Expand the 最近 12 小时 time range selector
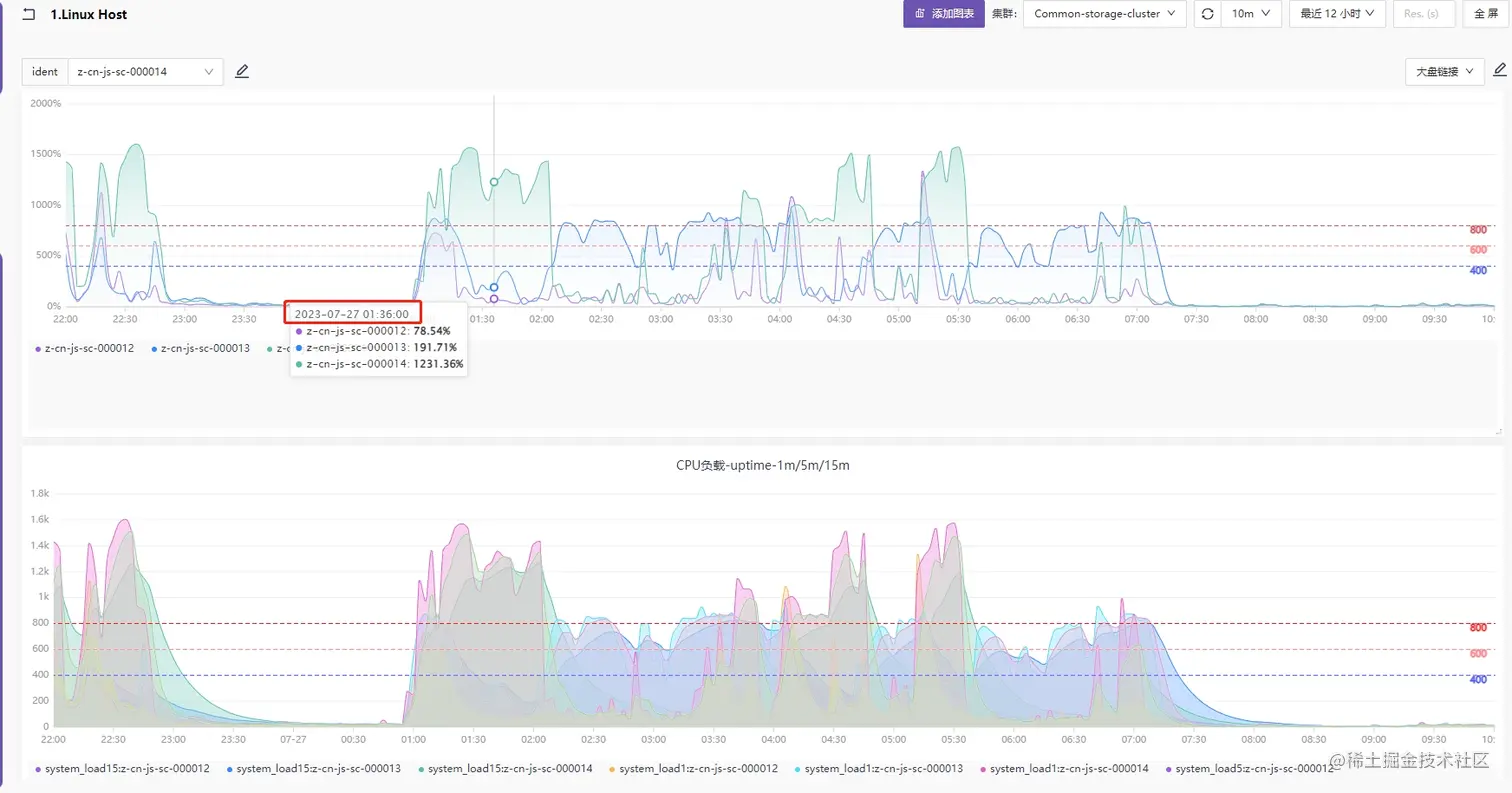 tap(1337, 14)
